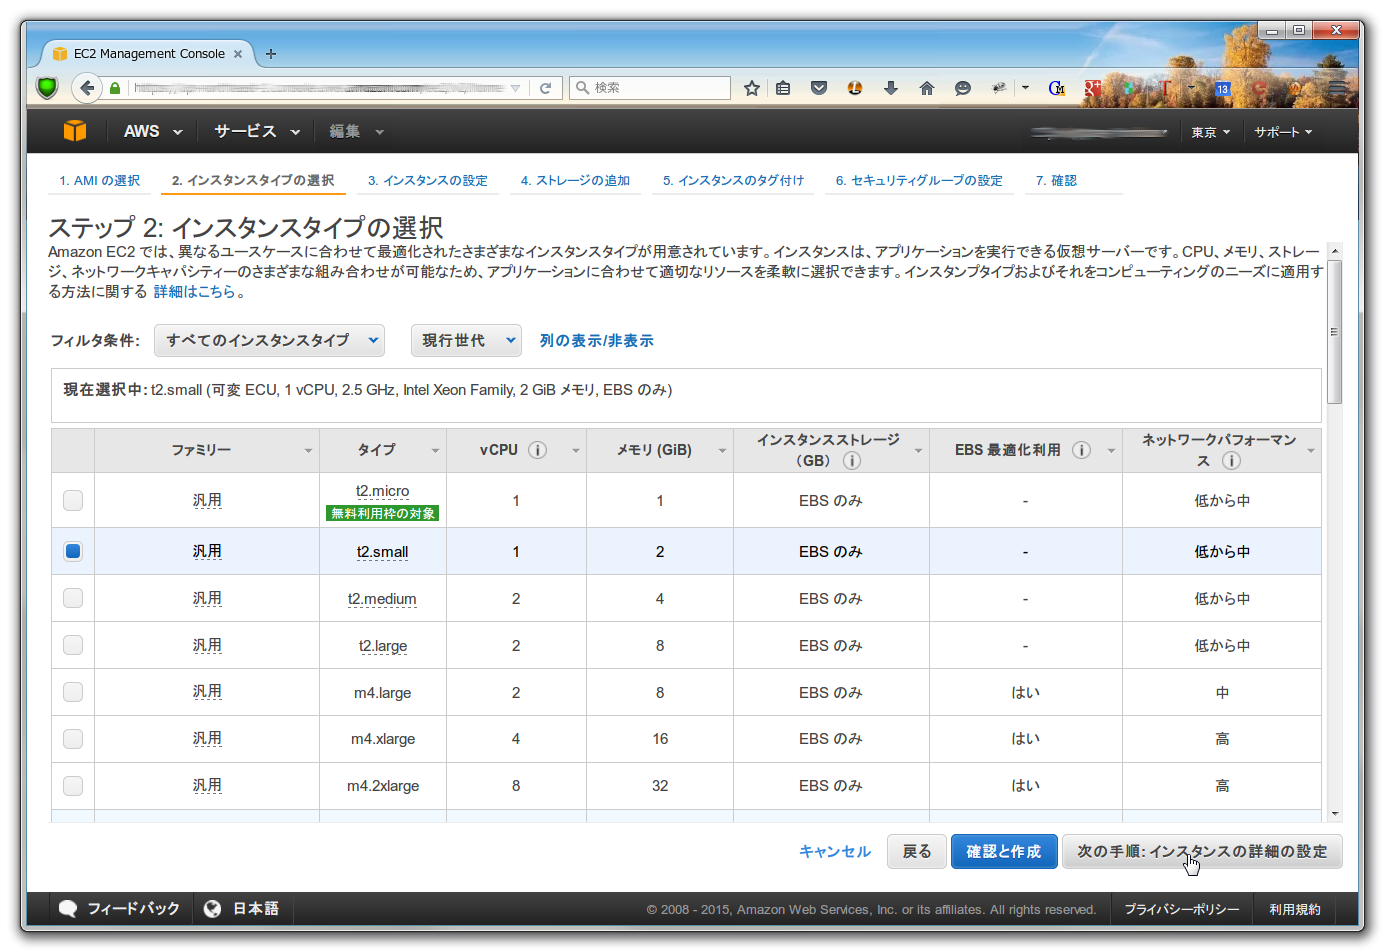Go to step 3. インスタンスの設定
The height and width of the screenshot is (952, 1385).
[428, 181]
